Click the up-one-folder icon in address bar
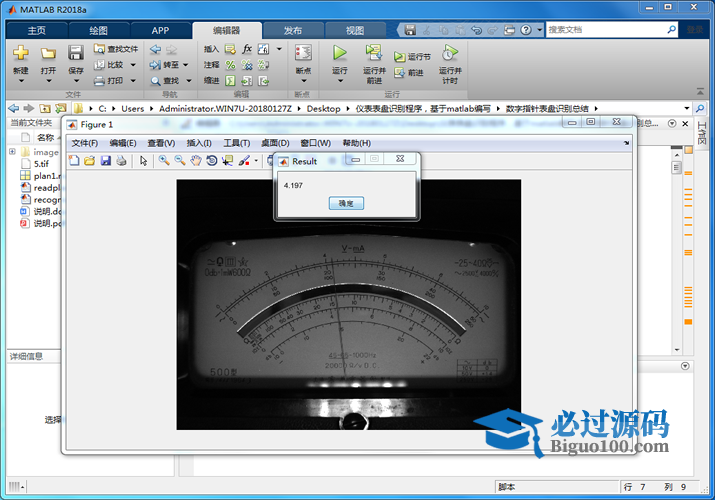This screenshot has width=715, height=500. click(x=45, y=108)
